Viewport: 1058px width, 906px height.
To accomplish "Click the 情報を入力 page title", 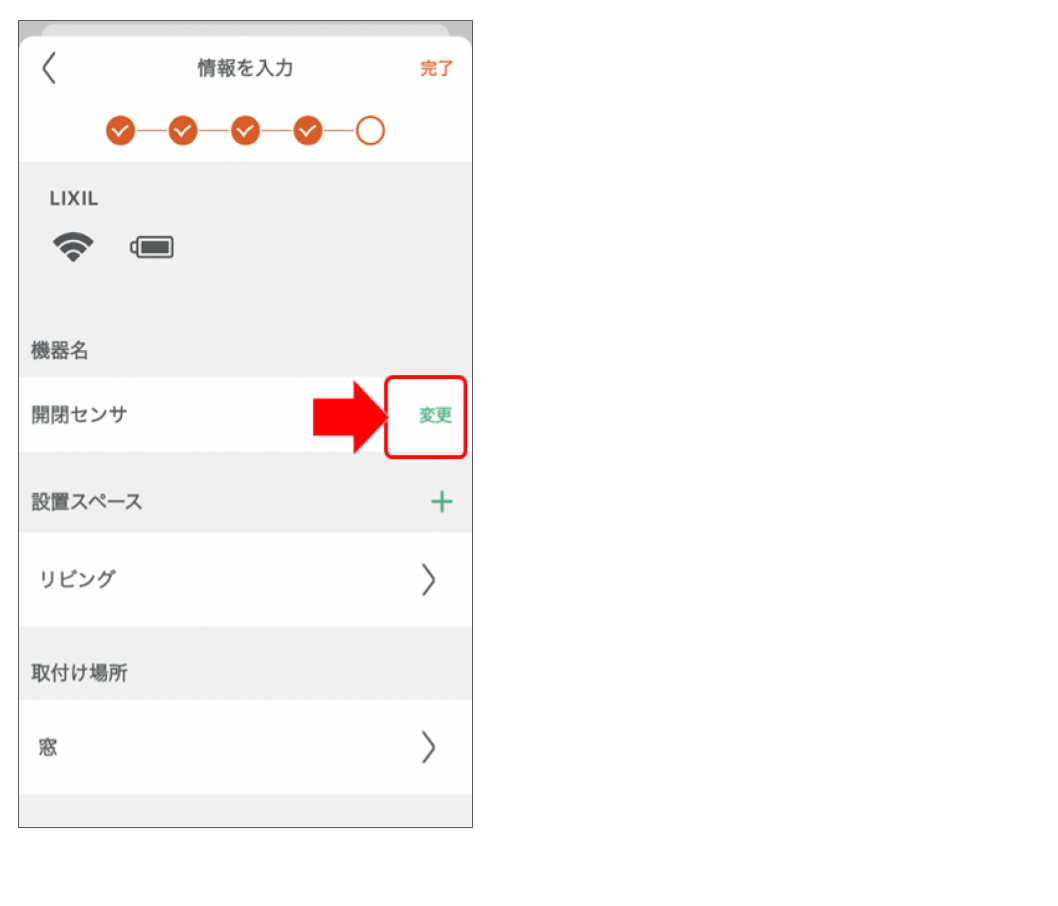I will 245,67.
